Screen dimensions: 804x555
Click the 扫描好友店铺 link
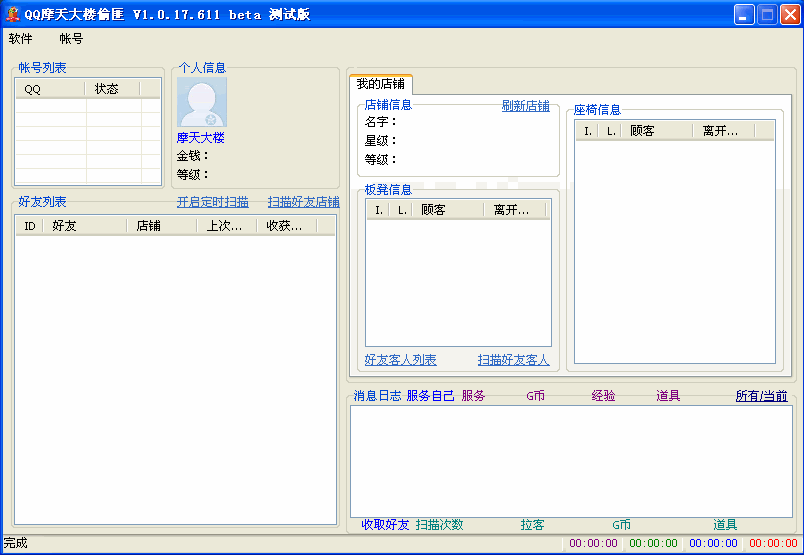coord(303,202)
